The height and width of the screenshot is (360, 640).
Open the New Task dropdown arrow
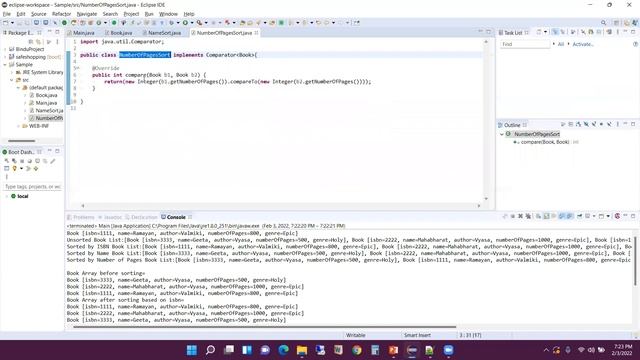pos(545,32)
